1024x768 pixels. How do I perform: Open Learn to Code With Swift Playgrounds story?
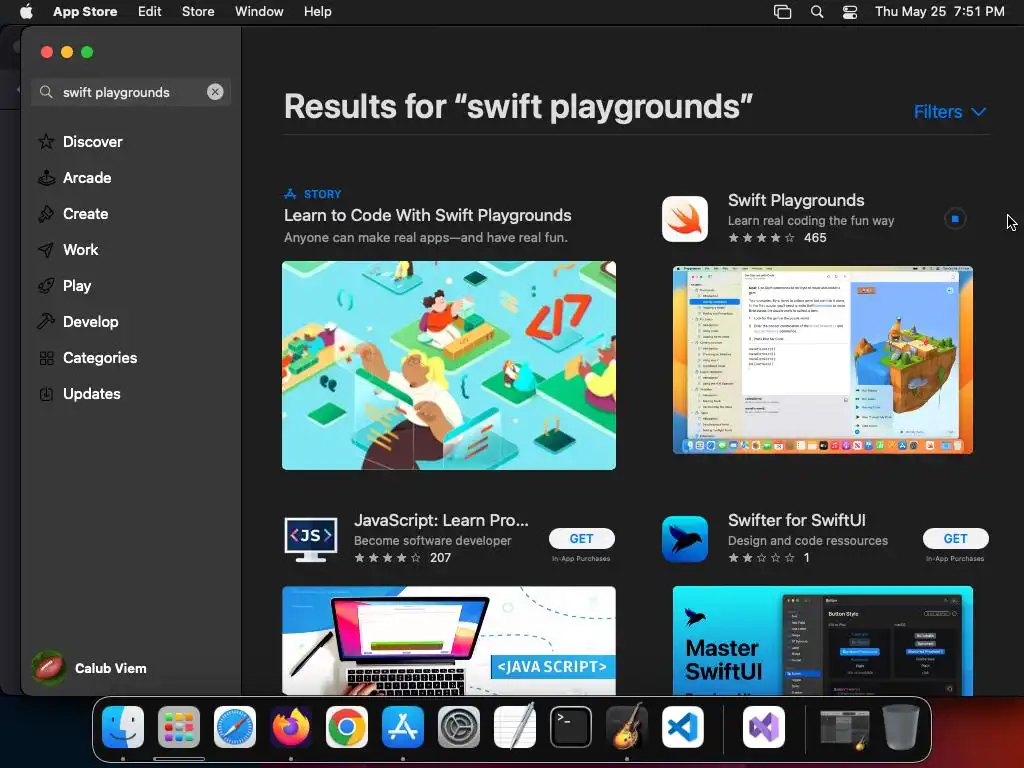pos(428,216)
